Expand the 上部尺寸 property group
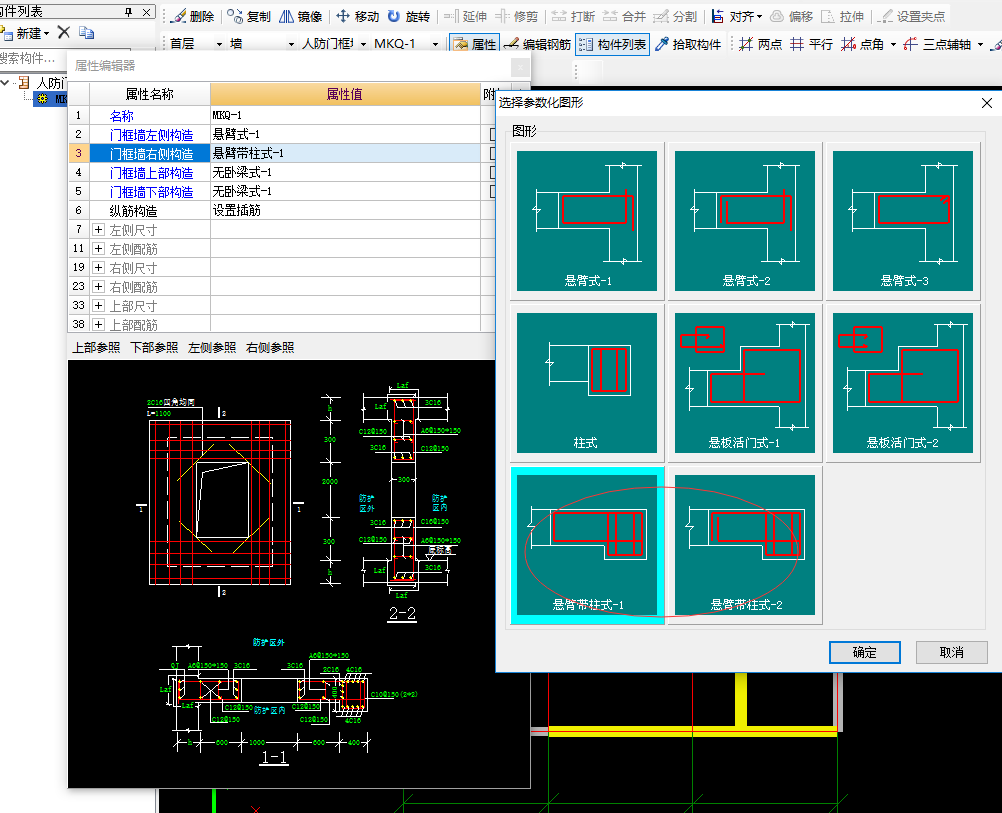Image resolution: width=1002 pixels, height=813 pixels. [98, 306]
